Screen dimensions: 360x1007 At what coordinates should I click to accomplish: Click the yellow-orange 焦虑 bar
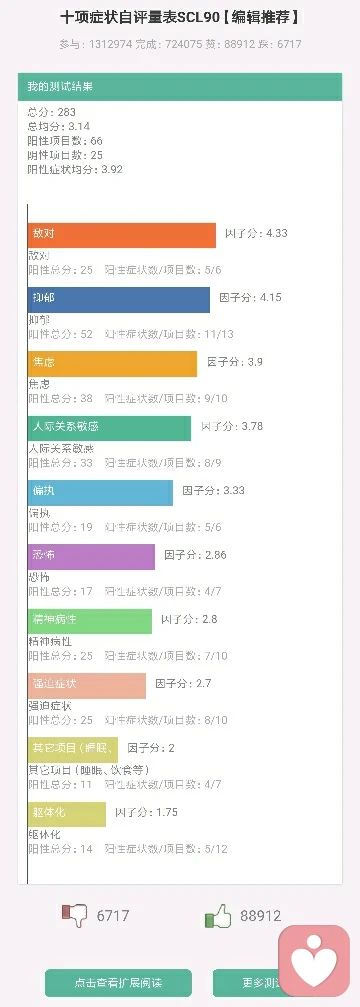click(112, 363)
